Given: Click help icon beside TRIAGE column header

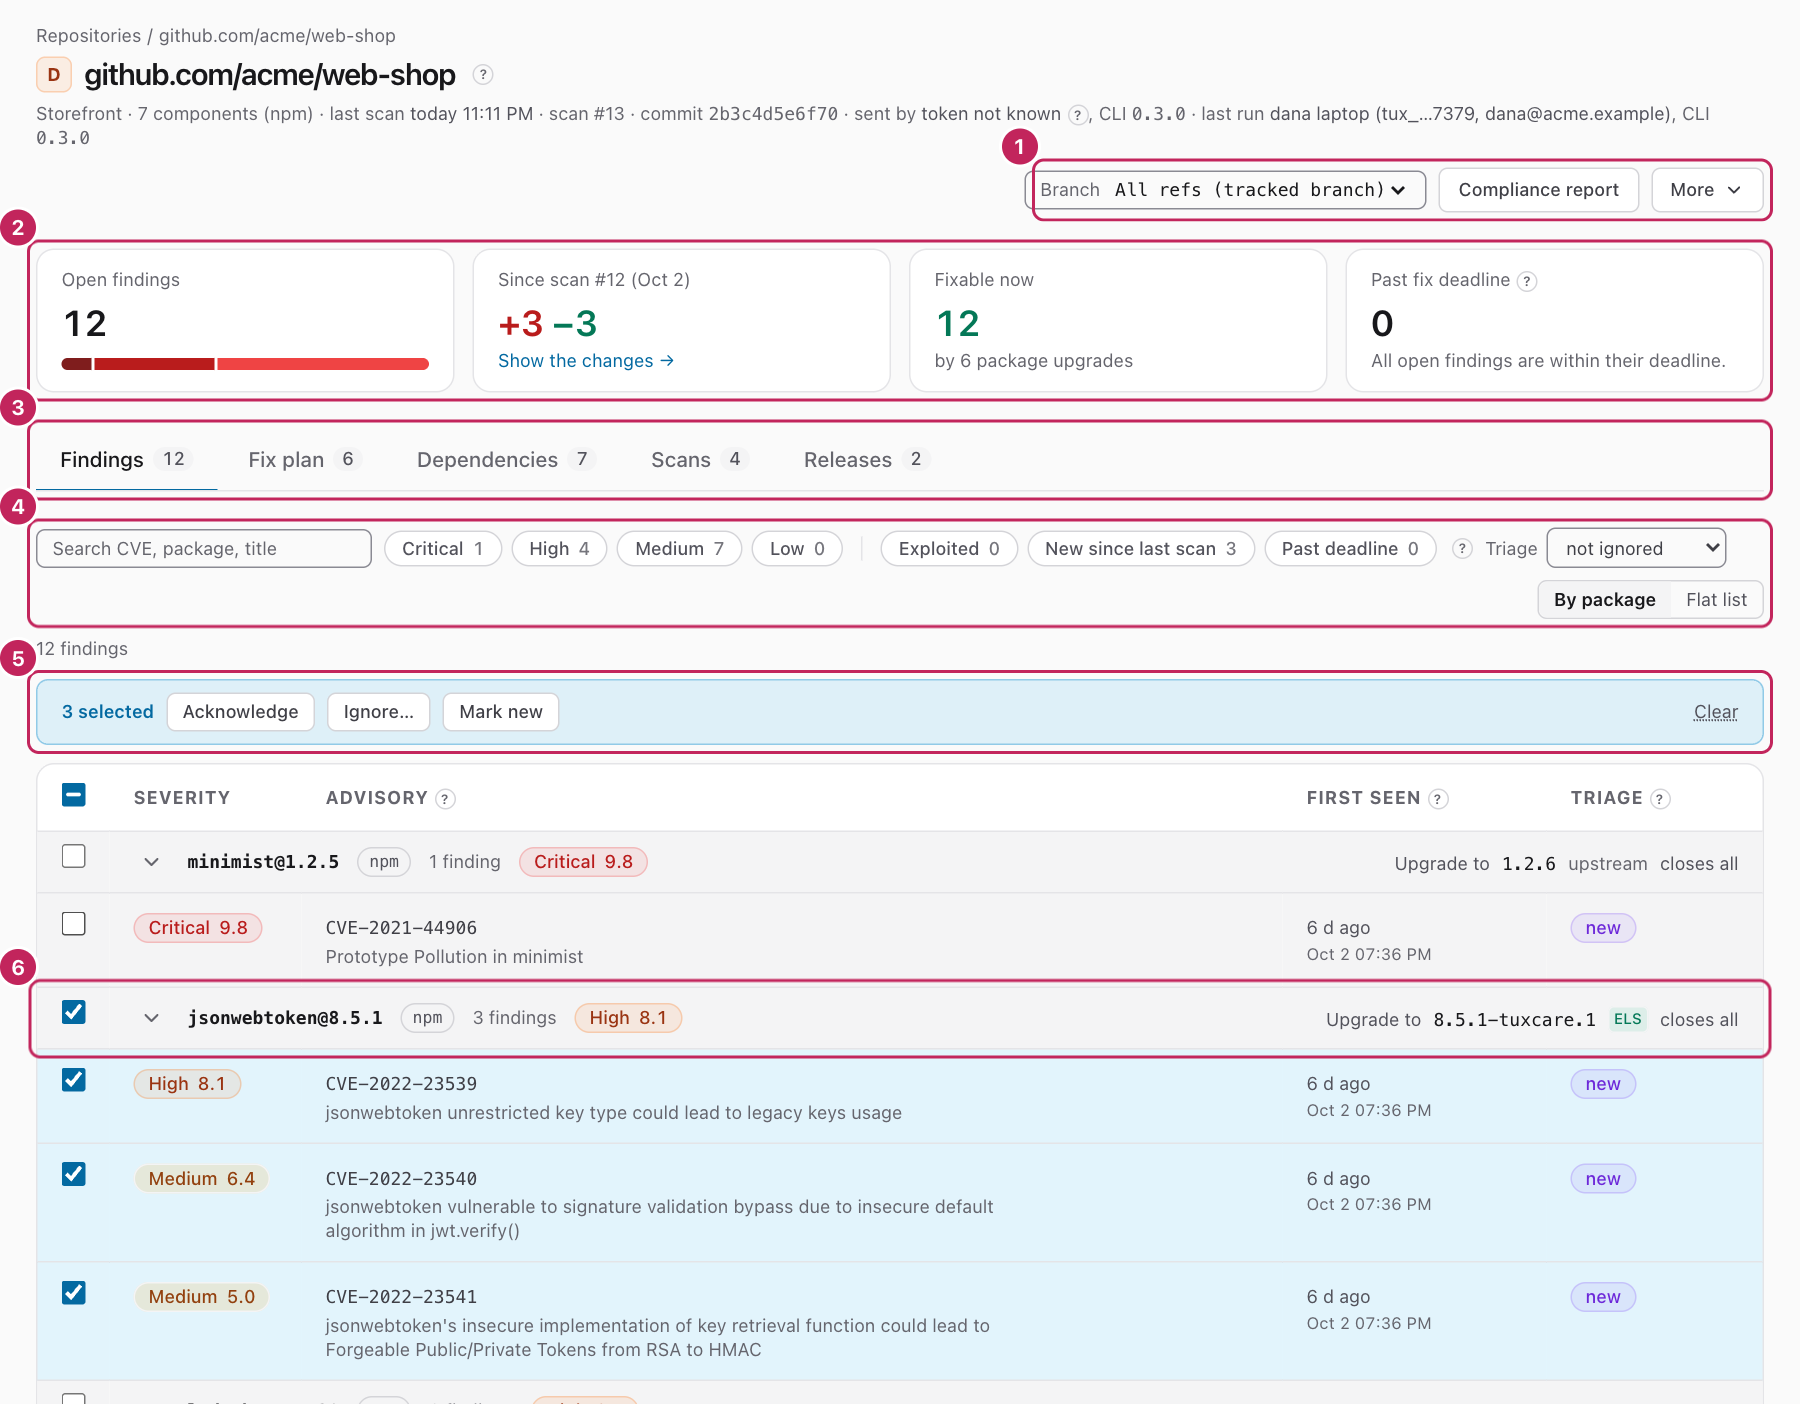Looking at the screenshot, I should [1660, 798].
